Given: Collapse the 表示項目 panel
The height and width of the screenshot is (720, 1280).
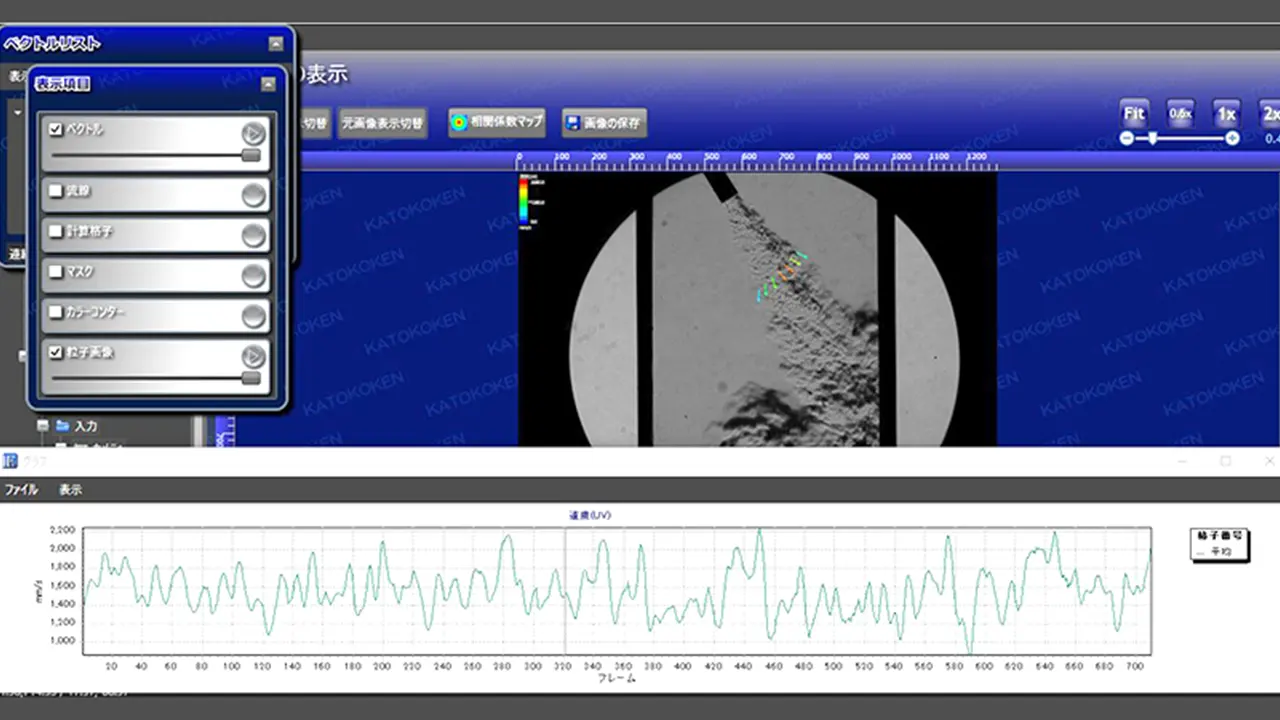Looking at the screenshot, I should pyautogui.click(x=268, y=85).
